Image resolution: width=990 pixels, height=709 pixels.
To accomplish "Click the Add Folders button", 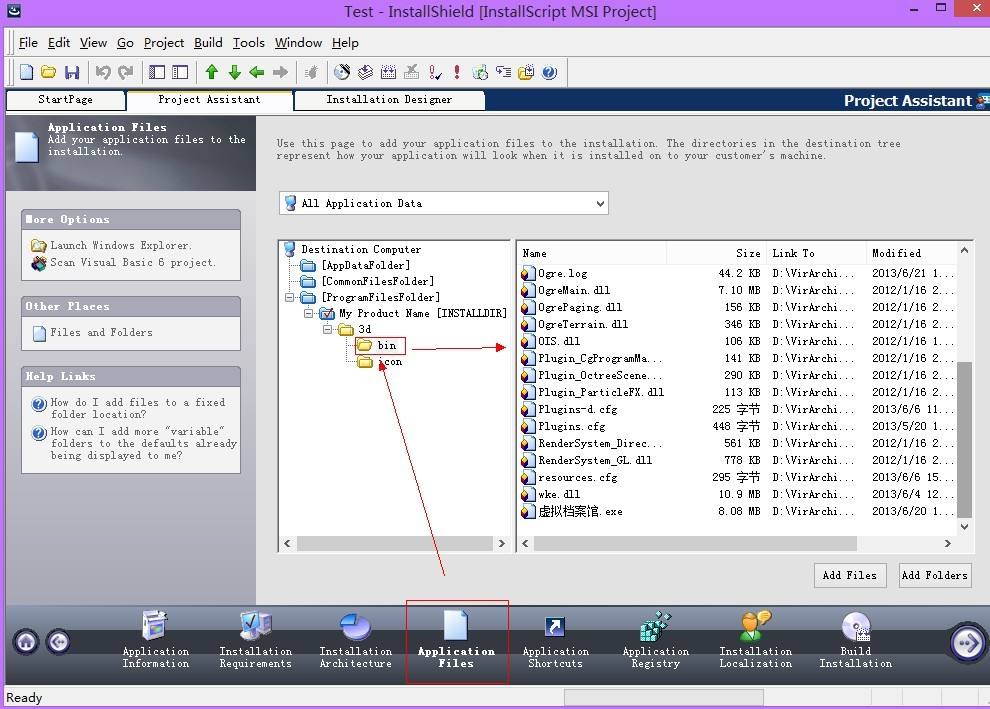I will [934, 575].
